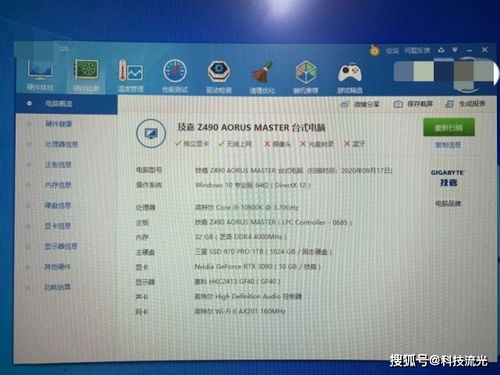500x375 pixels.
Task: Click the skin/shirt icon next to 问题反馈
Action: coord(441,50)
